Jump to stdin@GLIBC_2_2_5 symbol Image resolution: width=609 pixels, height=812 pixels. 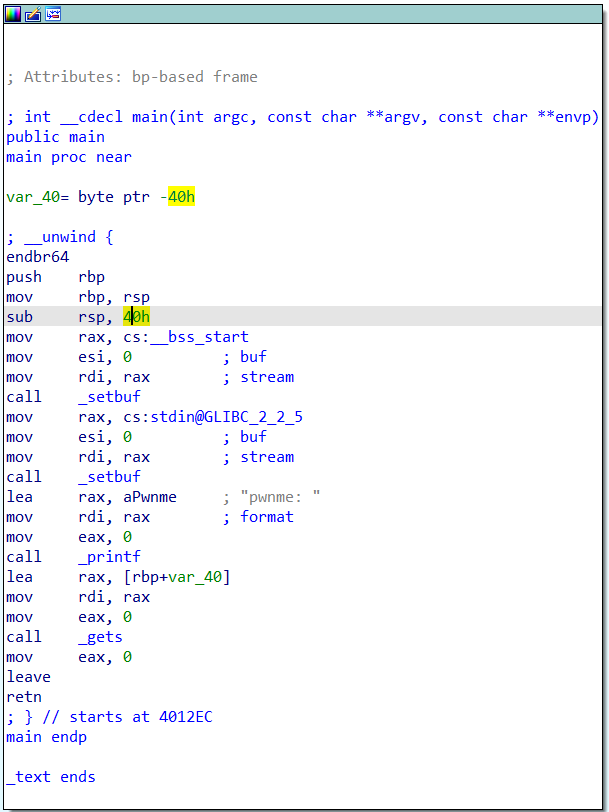[226, 417]
